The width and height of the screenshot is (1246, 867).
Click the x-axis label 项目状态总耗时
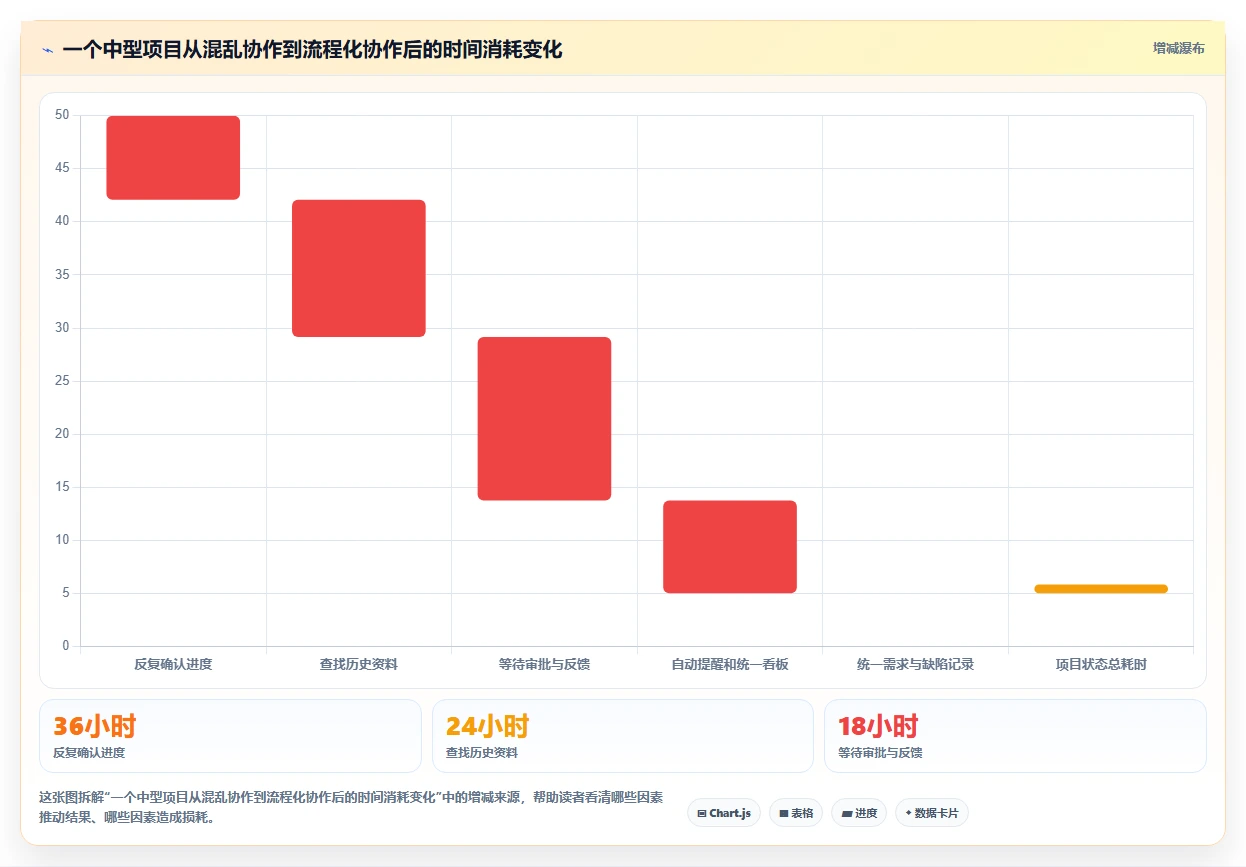click(1101, 664)
